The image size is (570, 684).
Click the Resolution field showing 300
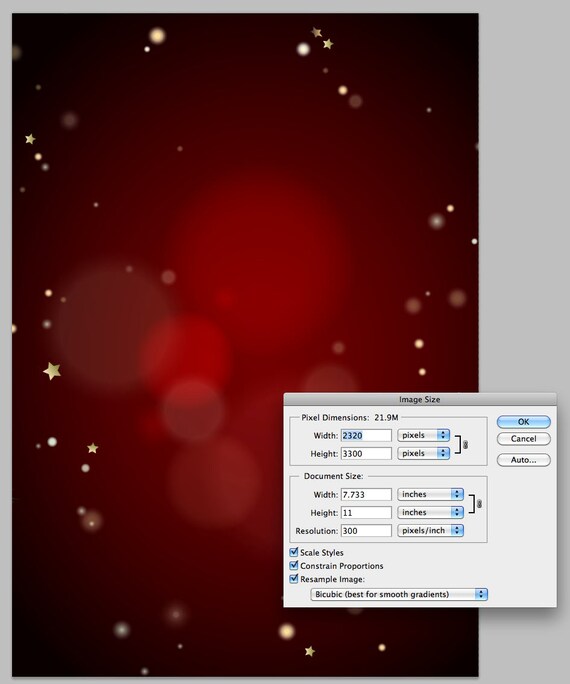click(x=366, y=531)
